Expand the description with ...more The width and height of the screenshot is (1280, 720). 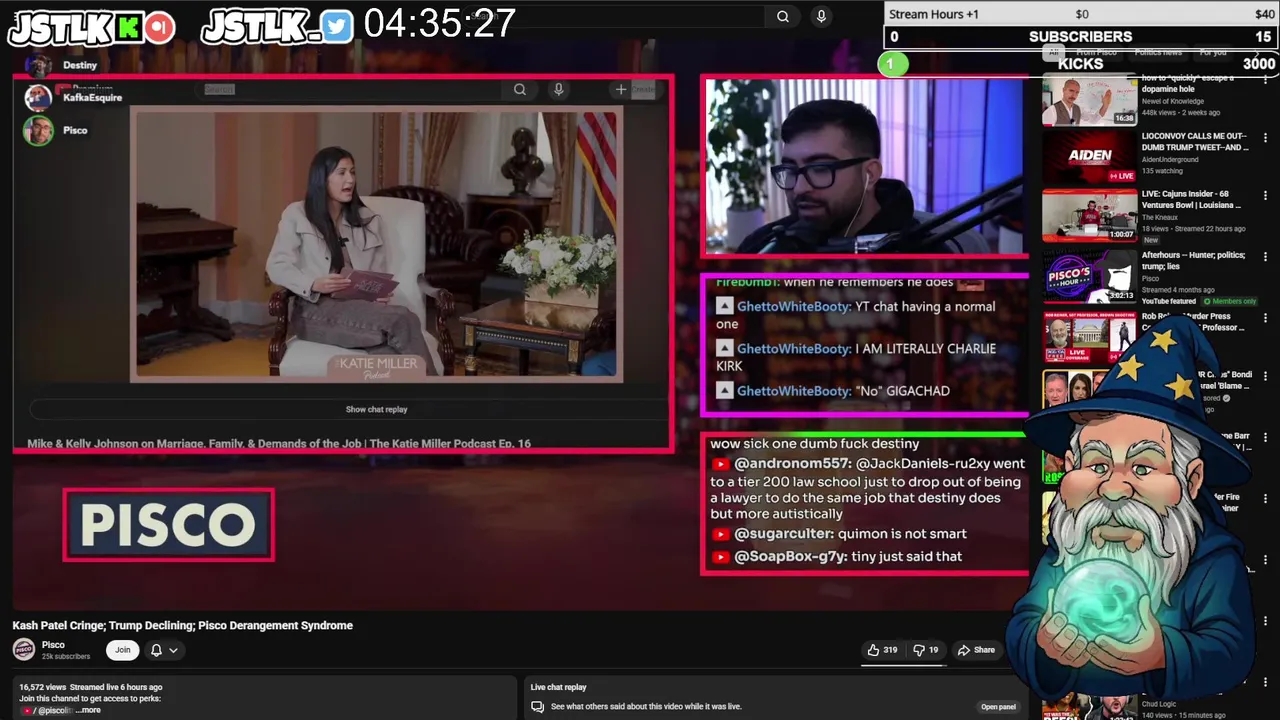click(x=89, y=710)
